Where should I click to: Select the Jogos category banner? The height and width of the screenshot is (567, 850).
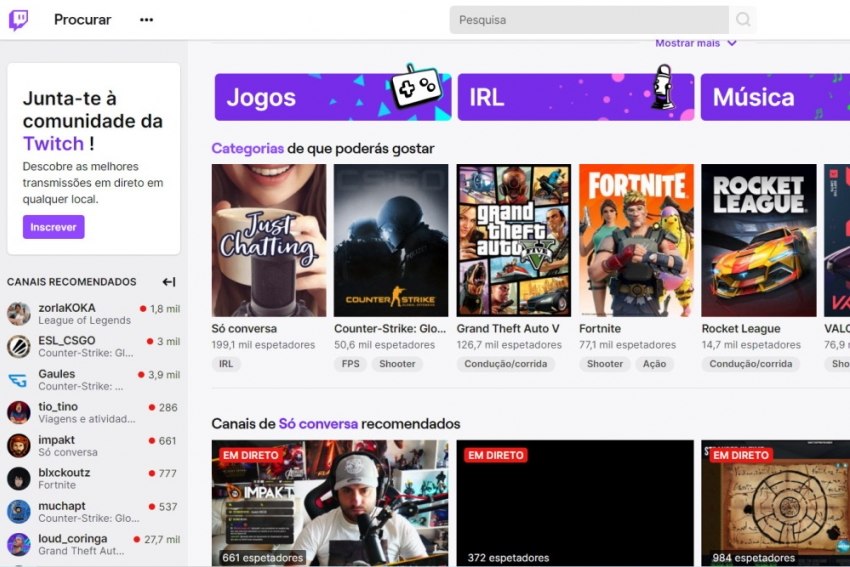coord(333,97)
